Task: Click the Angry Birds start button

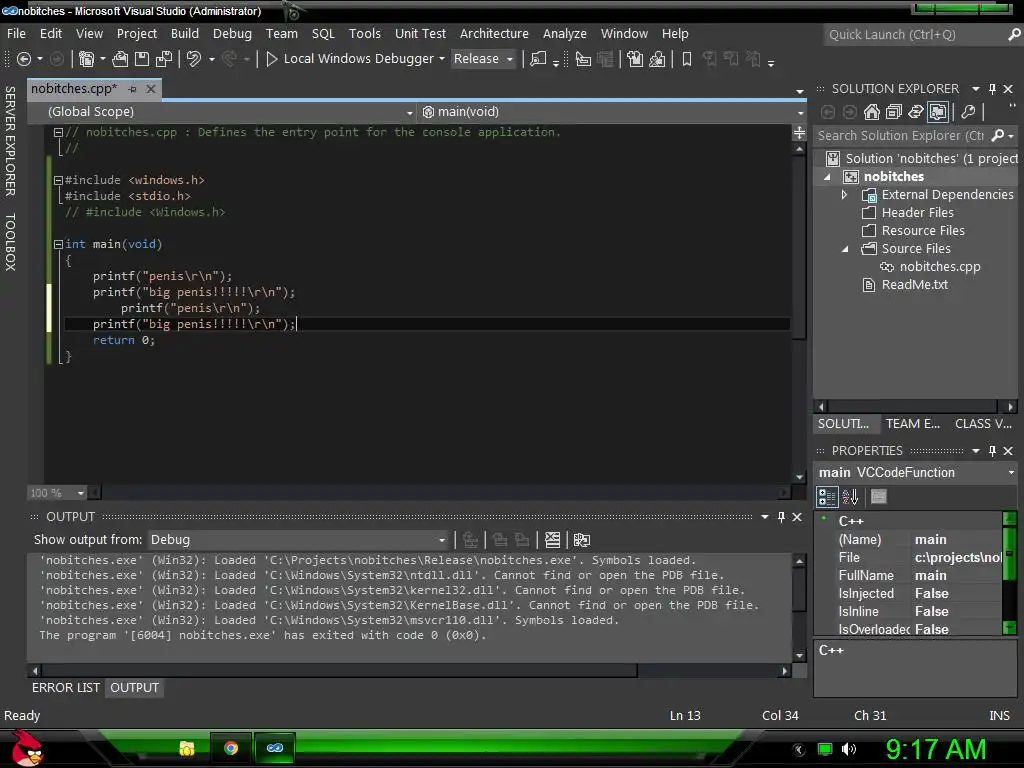Action: coord(26,750)
